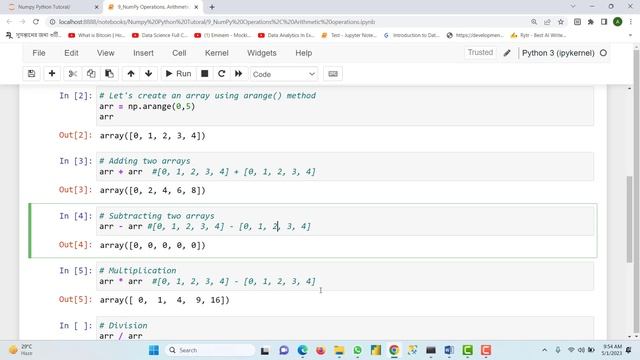This screenshot has width=640, height=360.
Task: Open the Insert menu
Action: tap(143, 53)
